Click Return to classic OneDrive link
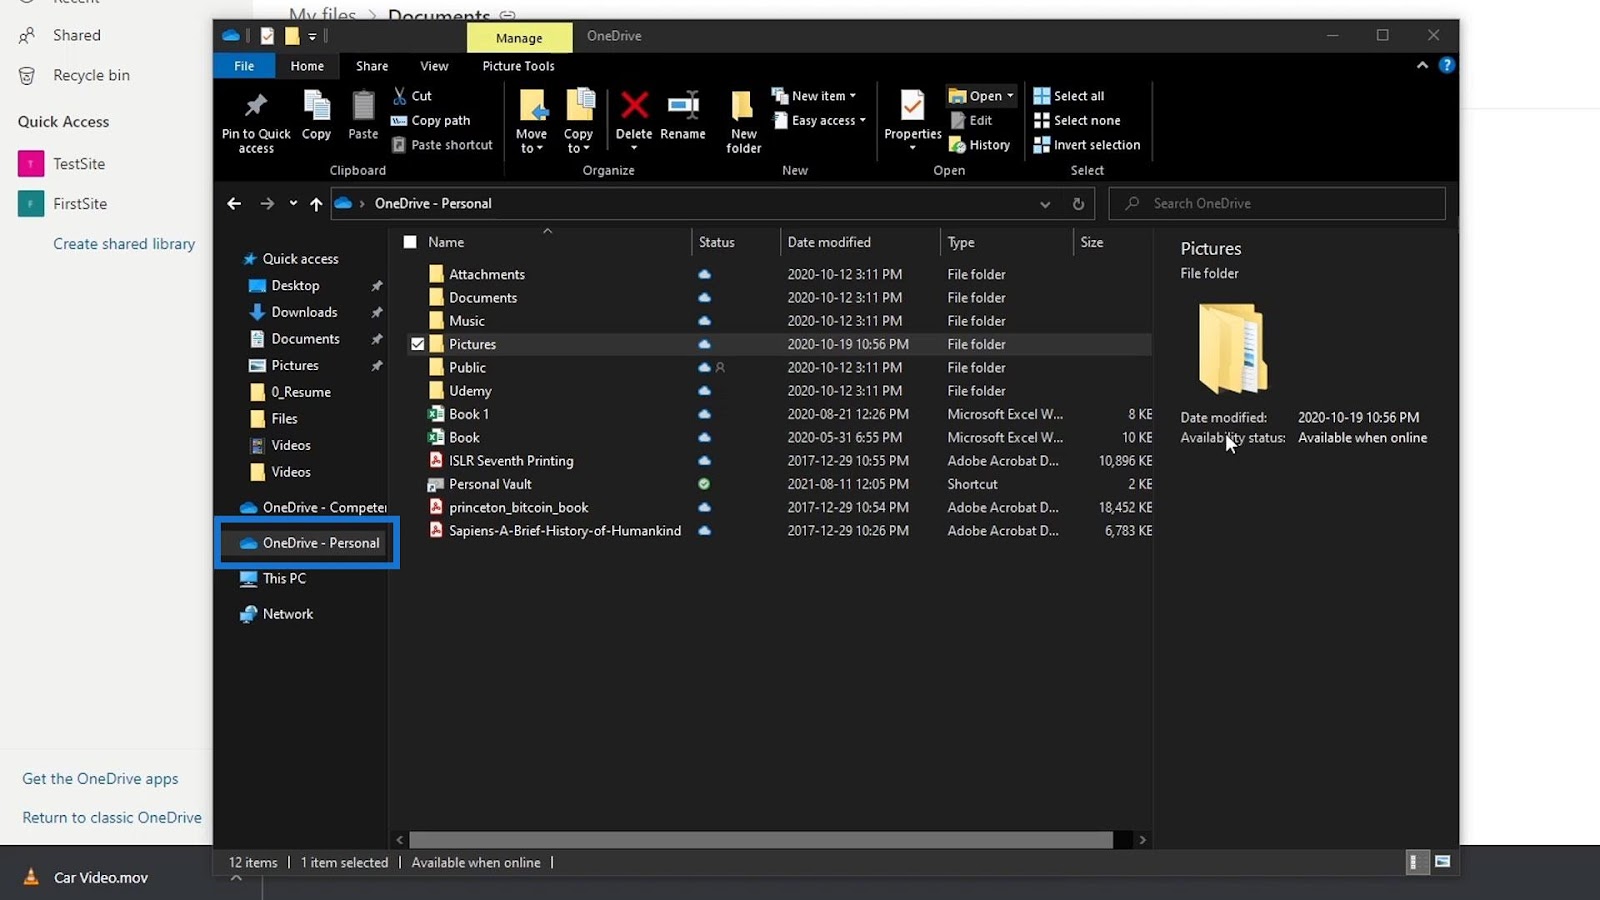The image size is (1600, 900). point(112,818)
